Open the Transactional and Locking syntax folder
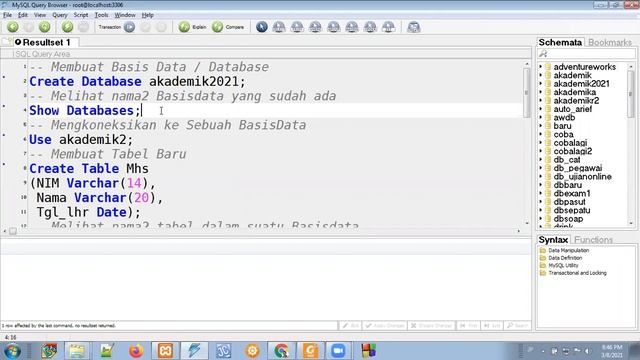Screen dimensions: 640x360 [577, 273]
